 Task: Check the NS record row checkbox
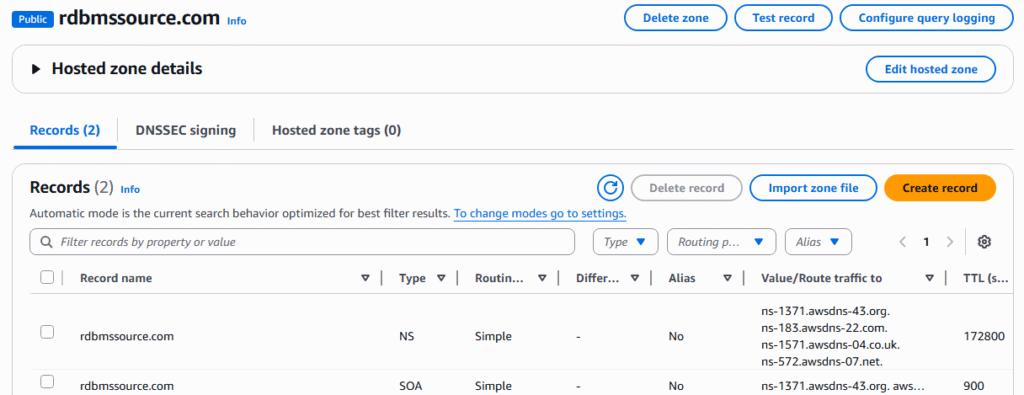coord(47,332)
